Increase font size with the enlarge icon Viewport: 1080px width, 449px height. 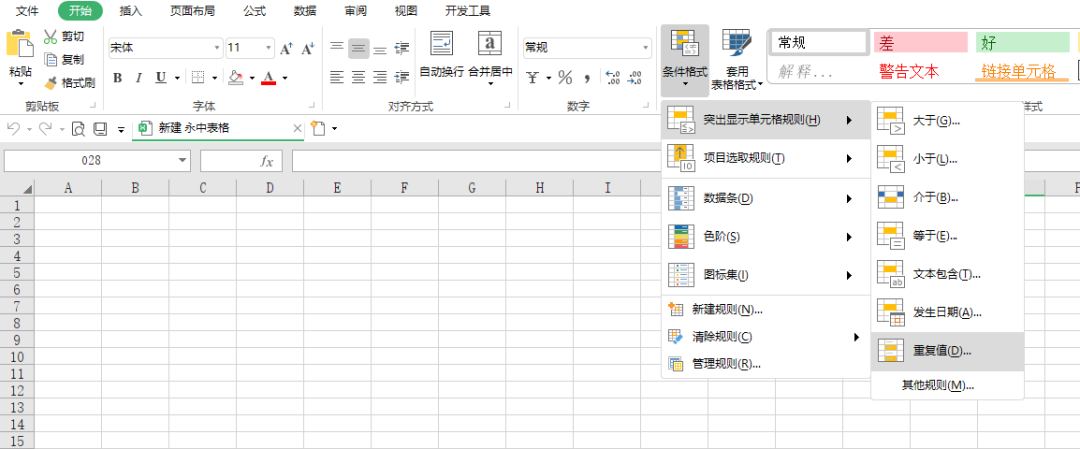(287, 48)
